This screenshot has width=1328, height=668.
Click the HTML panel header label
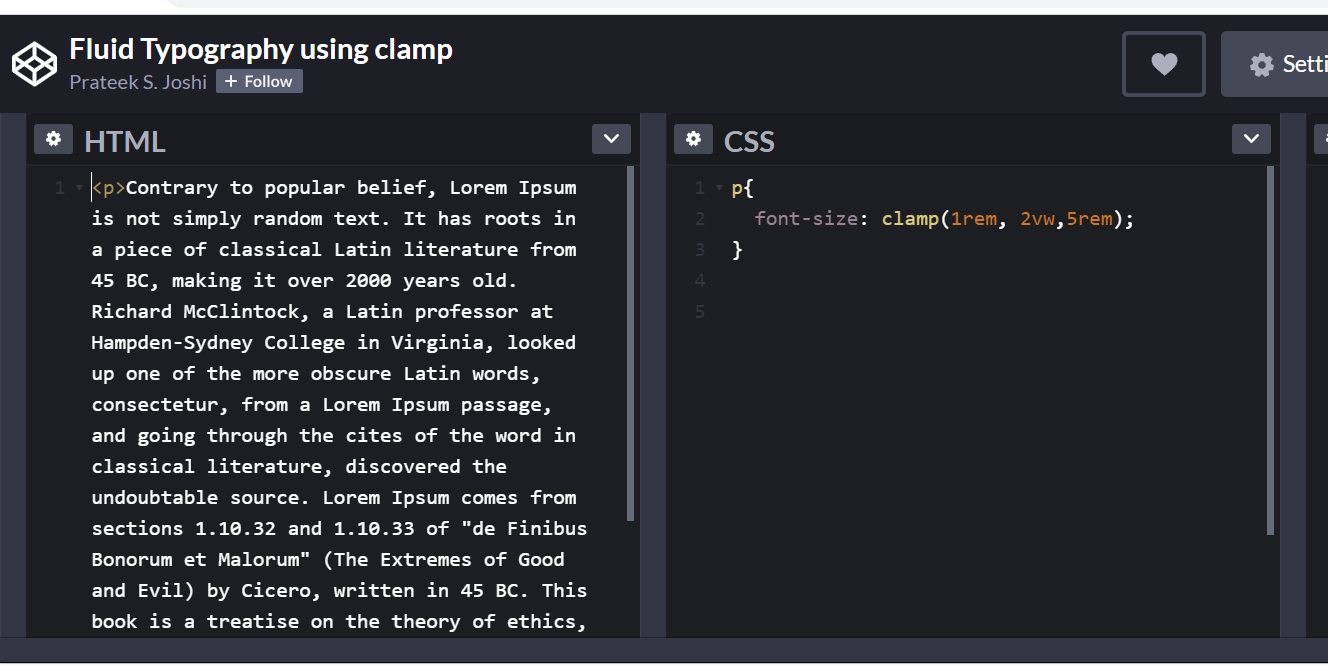tap(124, 141)
